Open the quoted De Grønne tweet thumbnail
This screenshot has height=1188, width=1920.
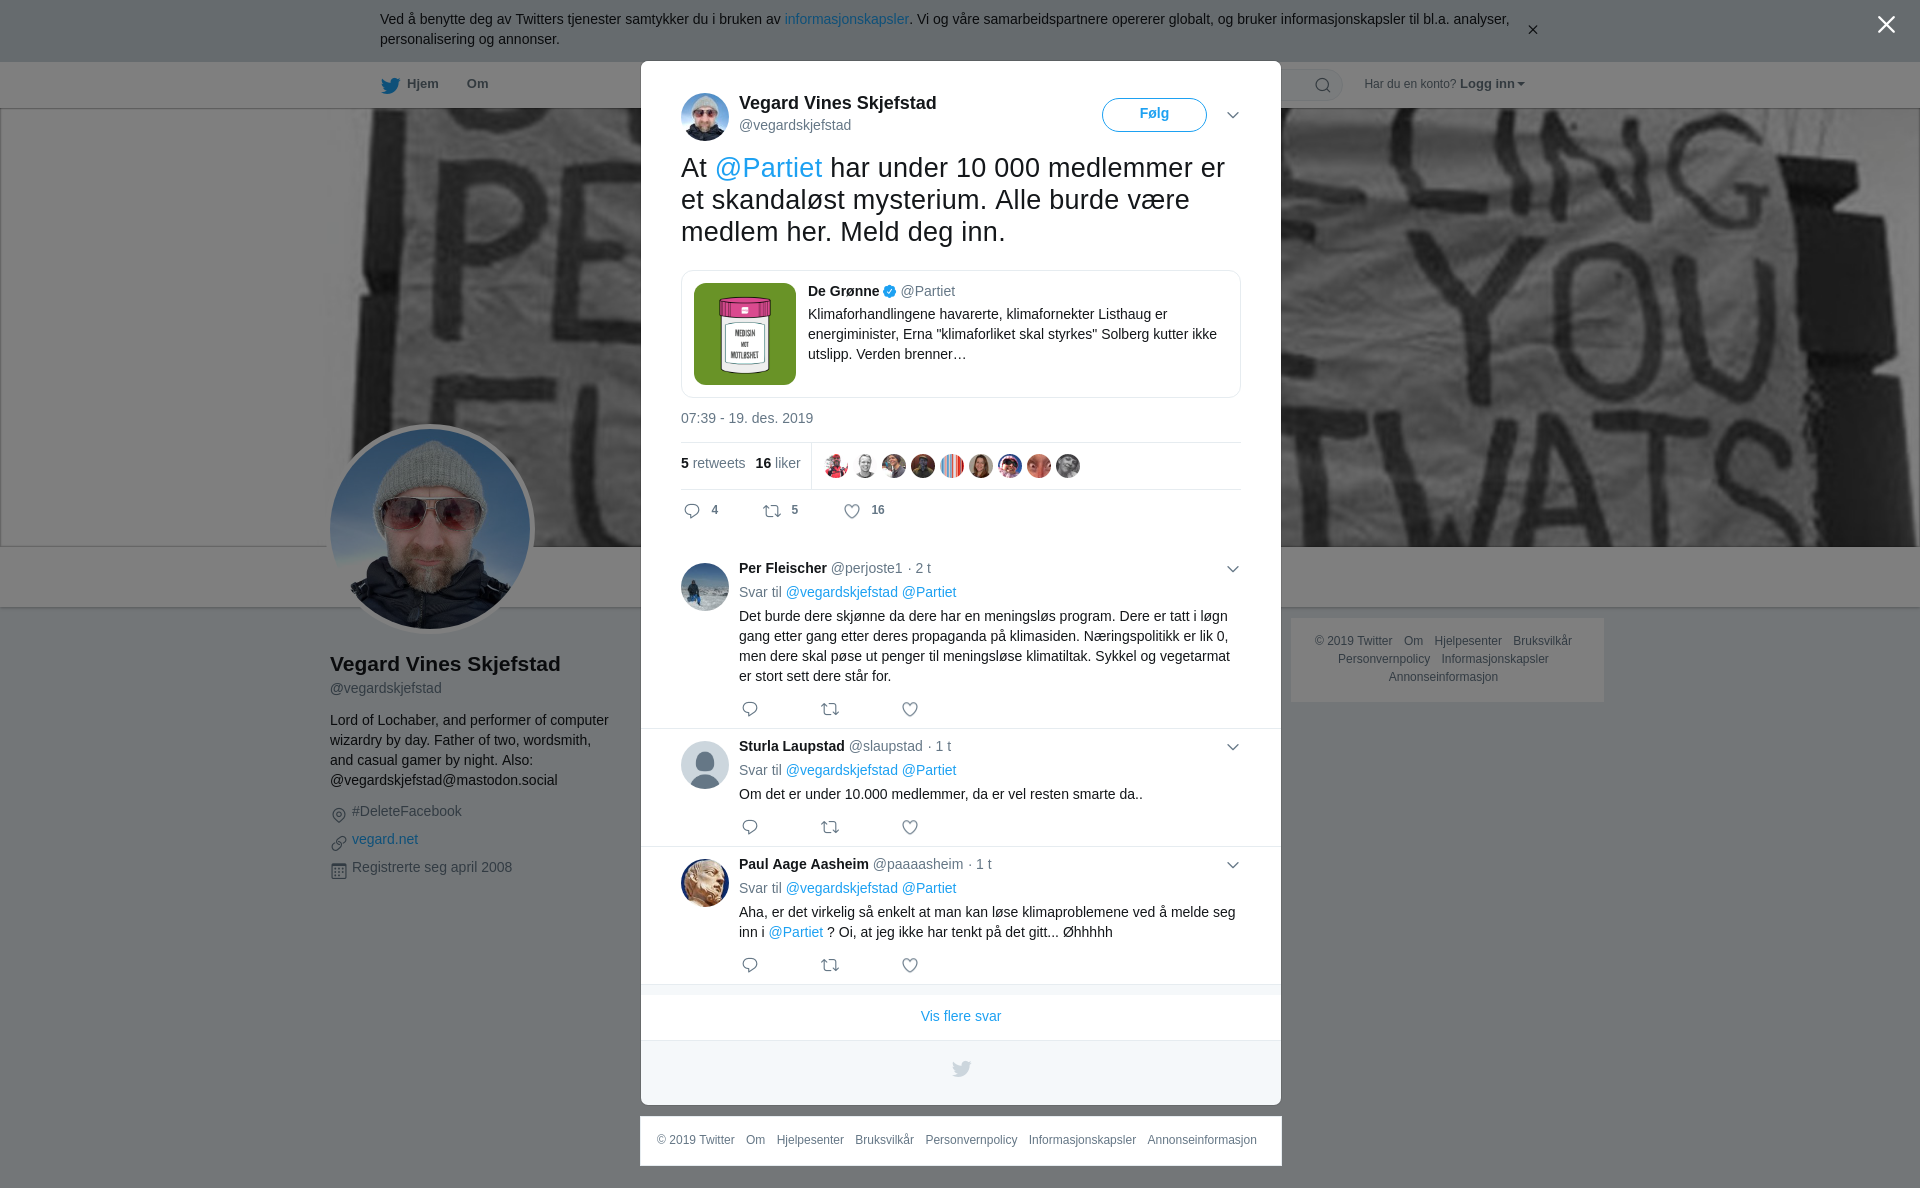click(x=745, y=334)
